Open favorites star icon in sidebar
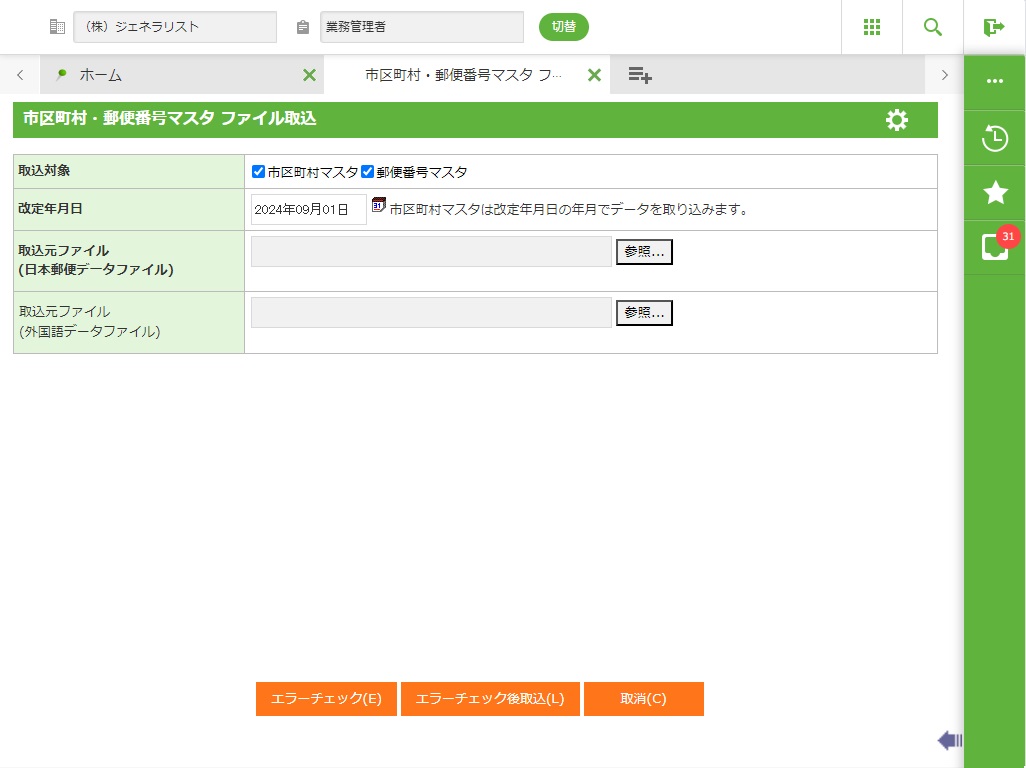The width and height of the screenshot is (1026, 768). coord(995,193)
